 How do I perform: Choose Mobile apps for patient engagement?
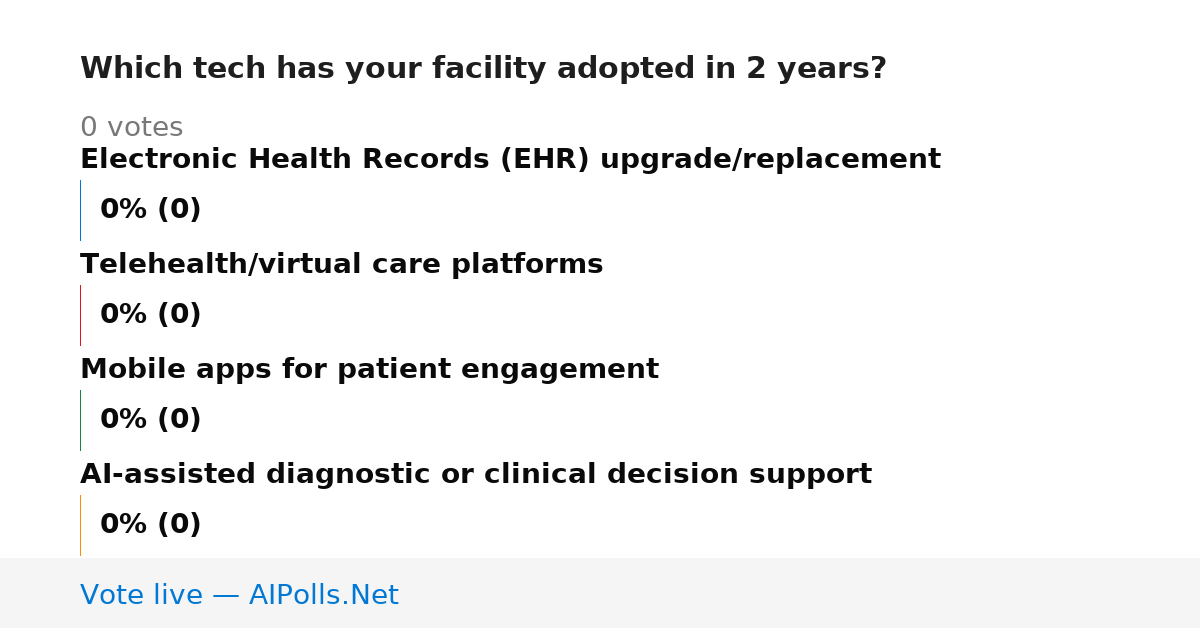point(369,370)
